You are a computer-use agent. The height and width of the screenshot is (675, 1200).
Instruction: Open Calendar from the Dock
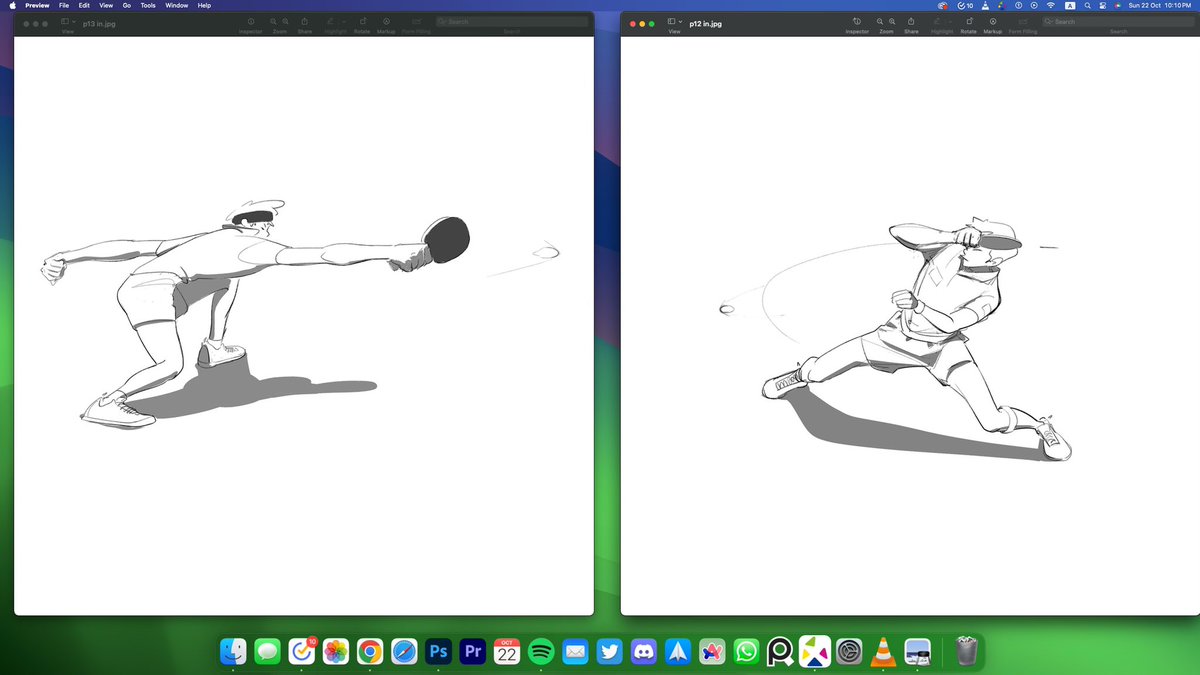pyautogui.click(x=507, y=651)
